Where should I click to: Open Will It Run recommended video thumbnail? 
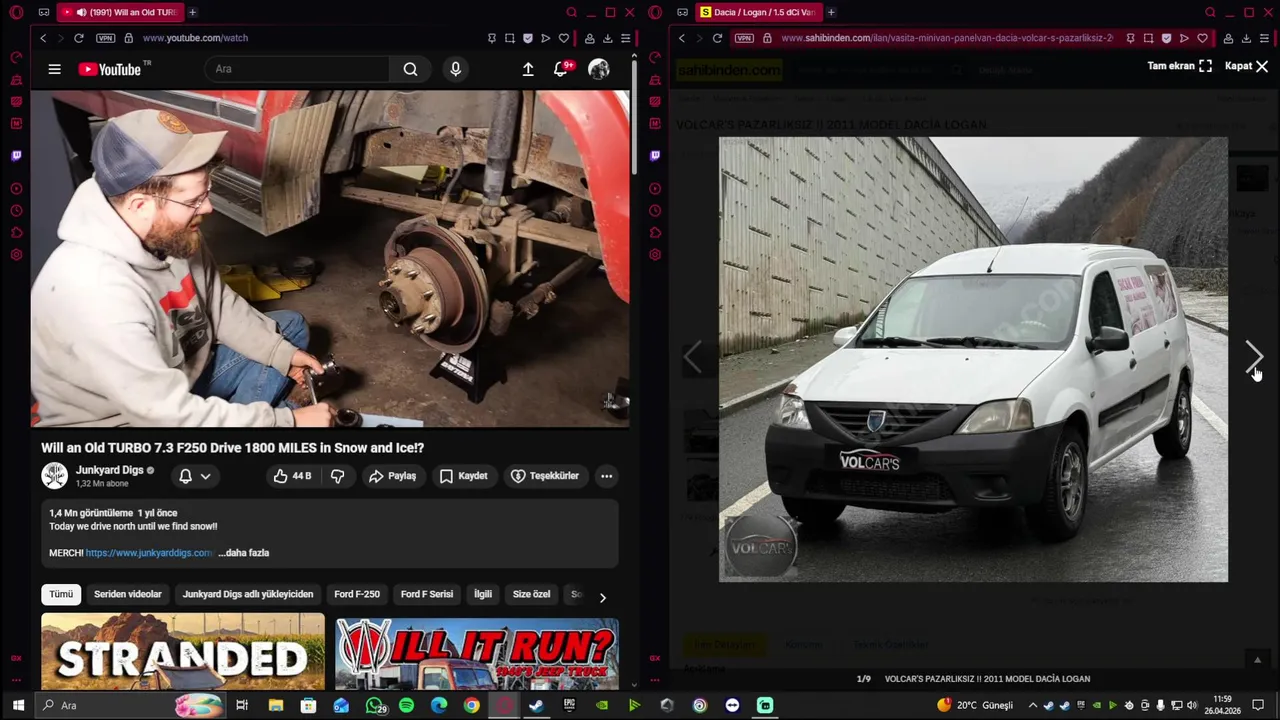[477, 651]
